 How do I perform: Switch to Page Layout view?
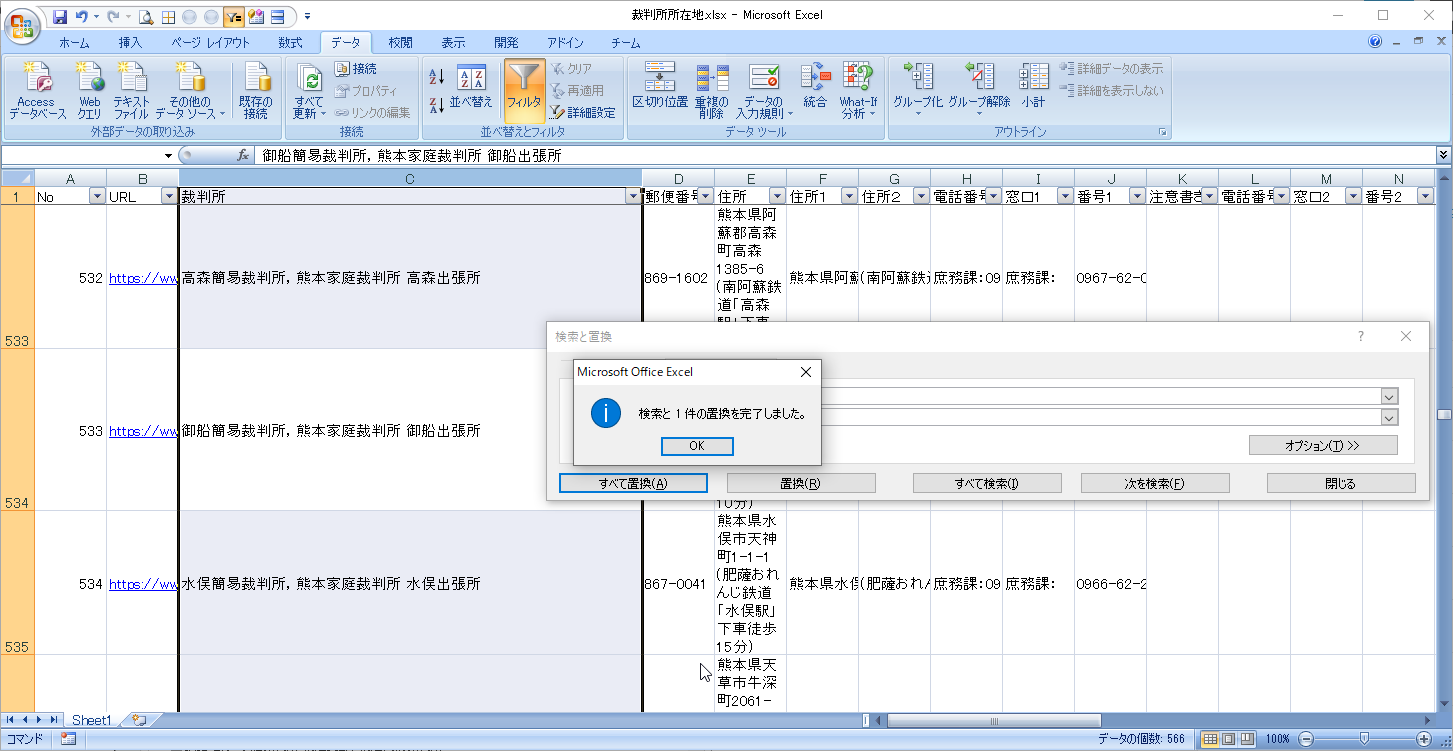pyautogui.click(x=1229, y=739)
